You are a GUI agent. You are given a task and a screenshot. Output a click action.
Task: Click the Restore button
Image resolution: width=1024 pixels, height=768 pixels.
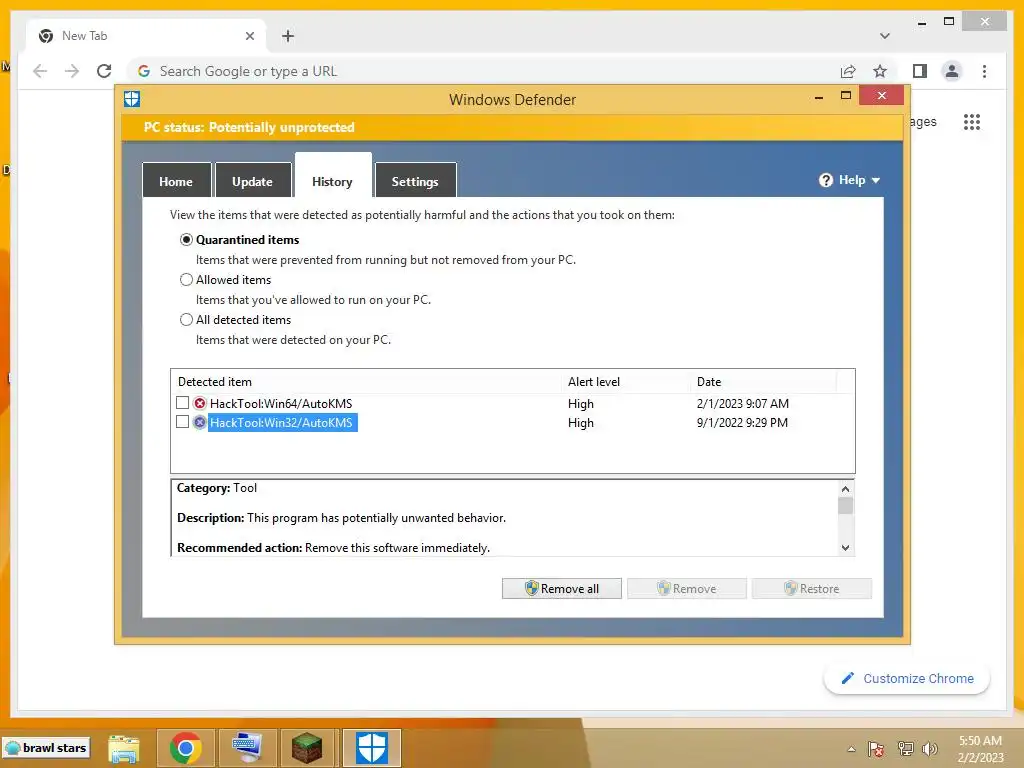pyautogui.click(x=812, y=588)
